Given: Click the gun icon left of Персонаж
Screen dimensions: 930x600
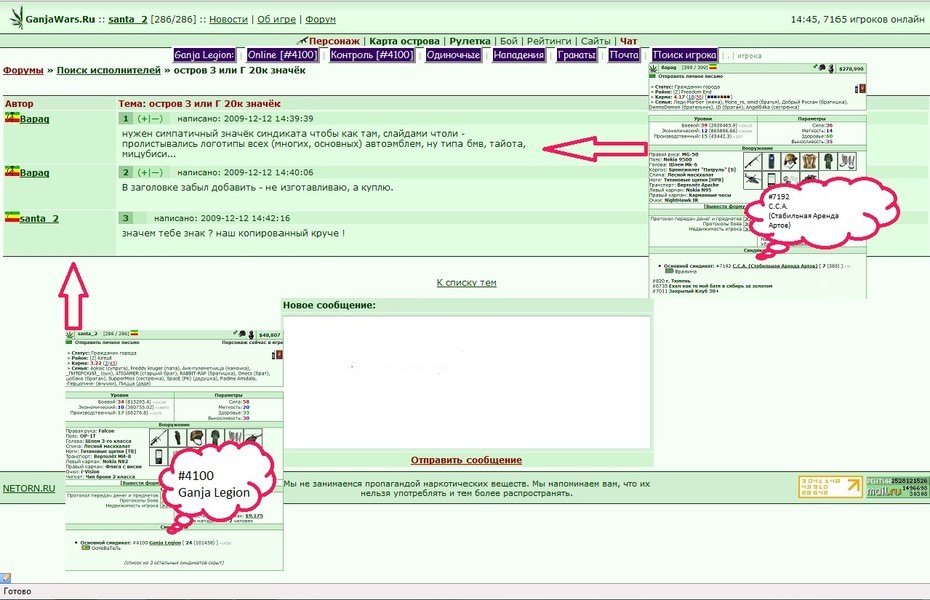Looking at the screenshot, I should pyautogui.click(x=302, y=41).
